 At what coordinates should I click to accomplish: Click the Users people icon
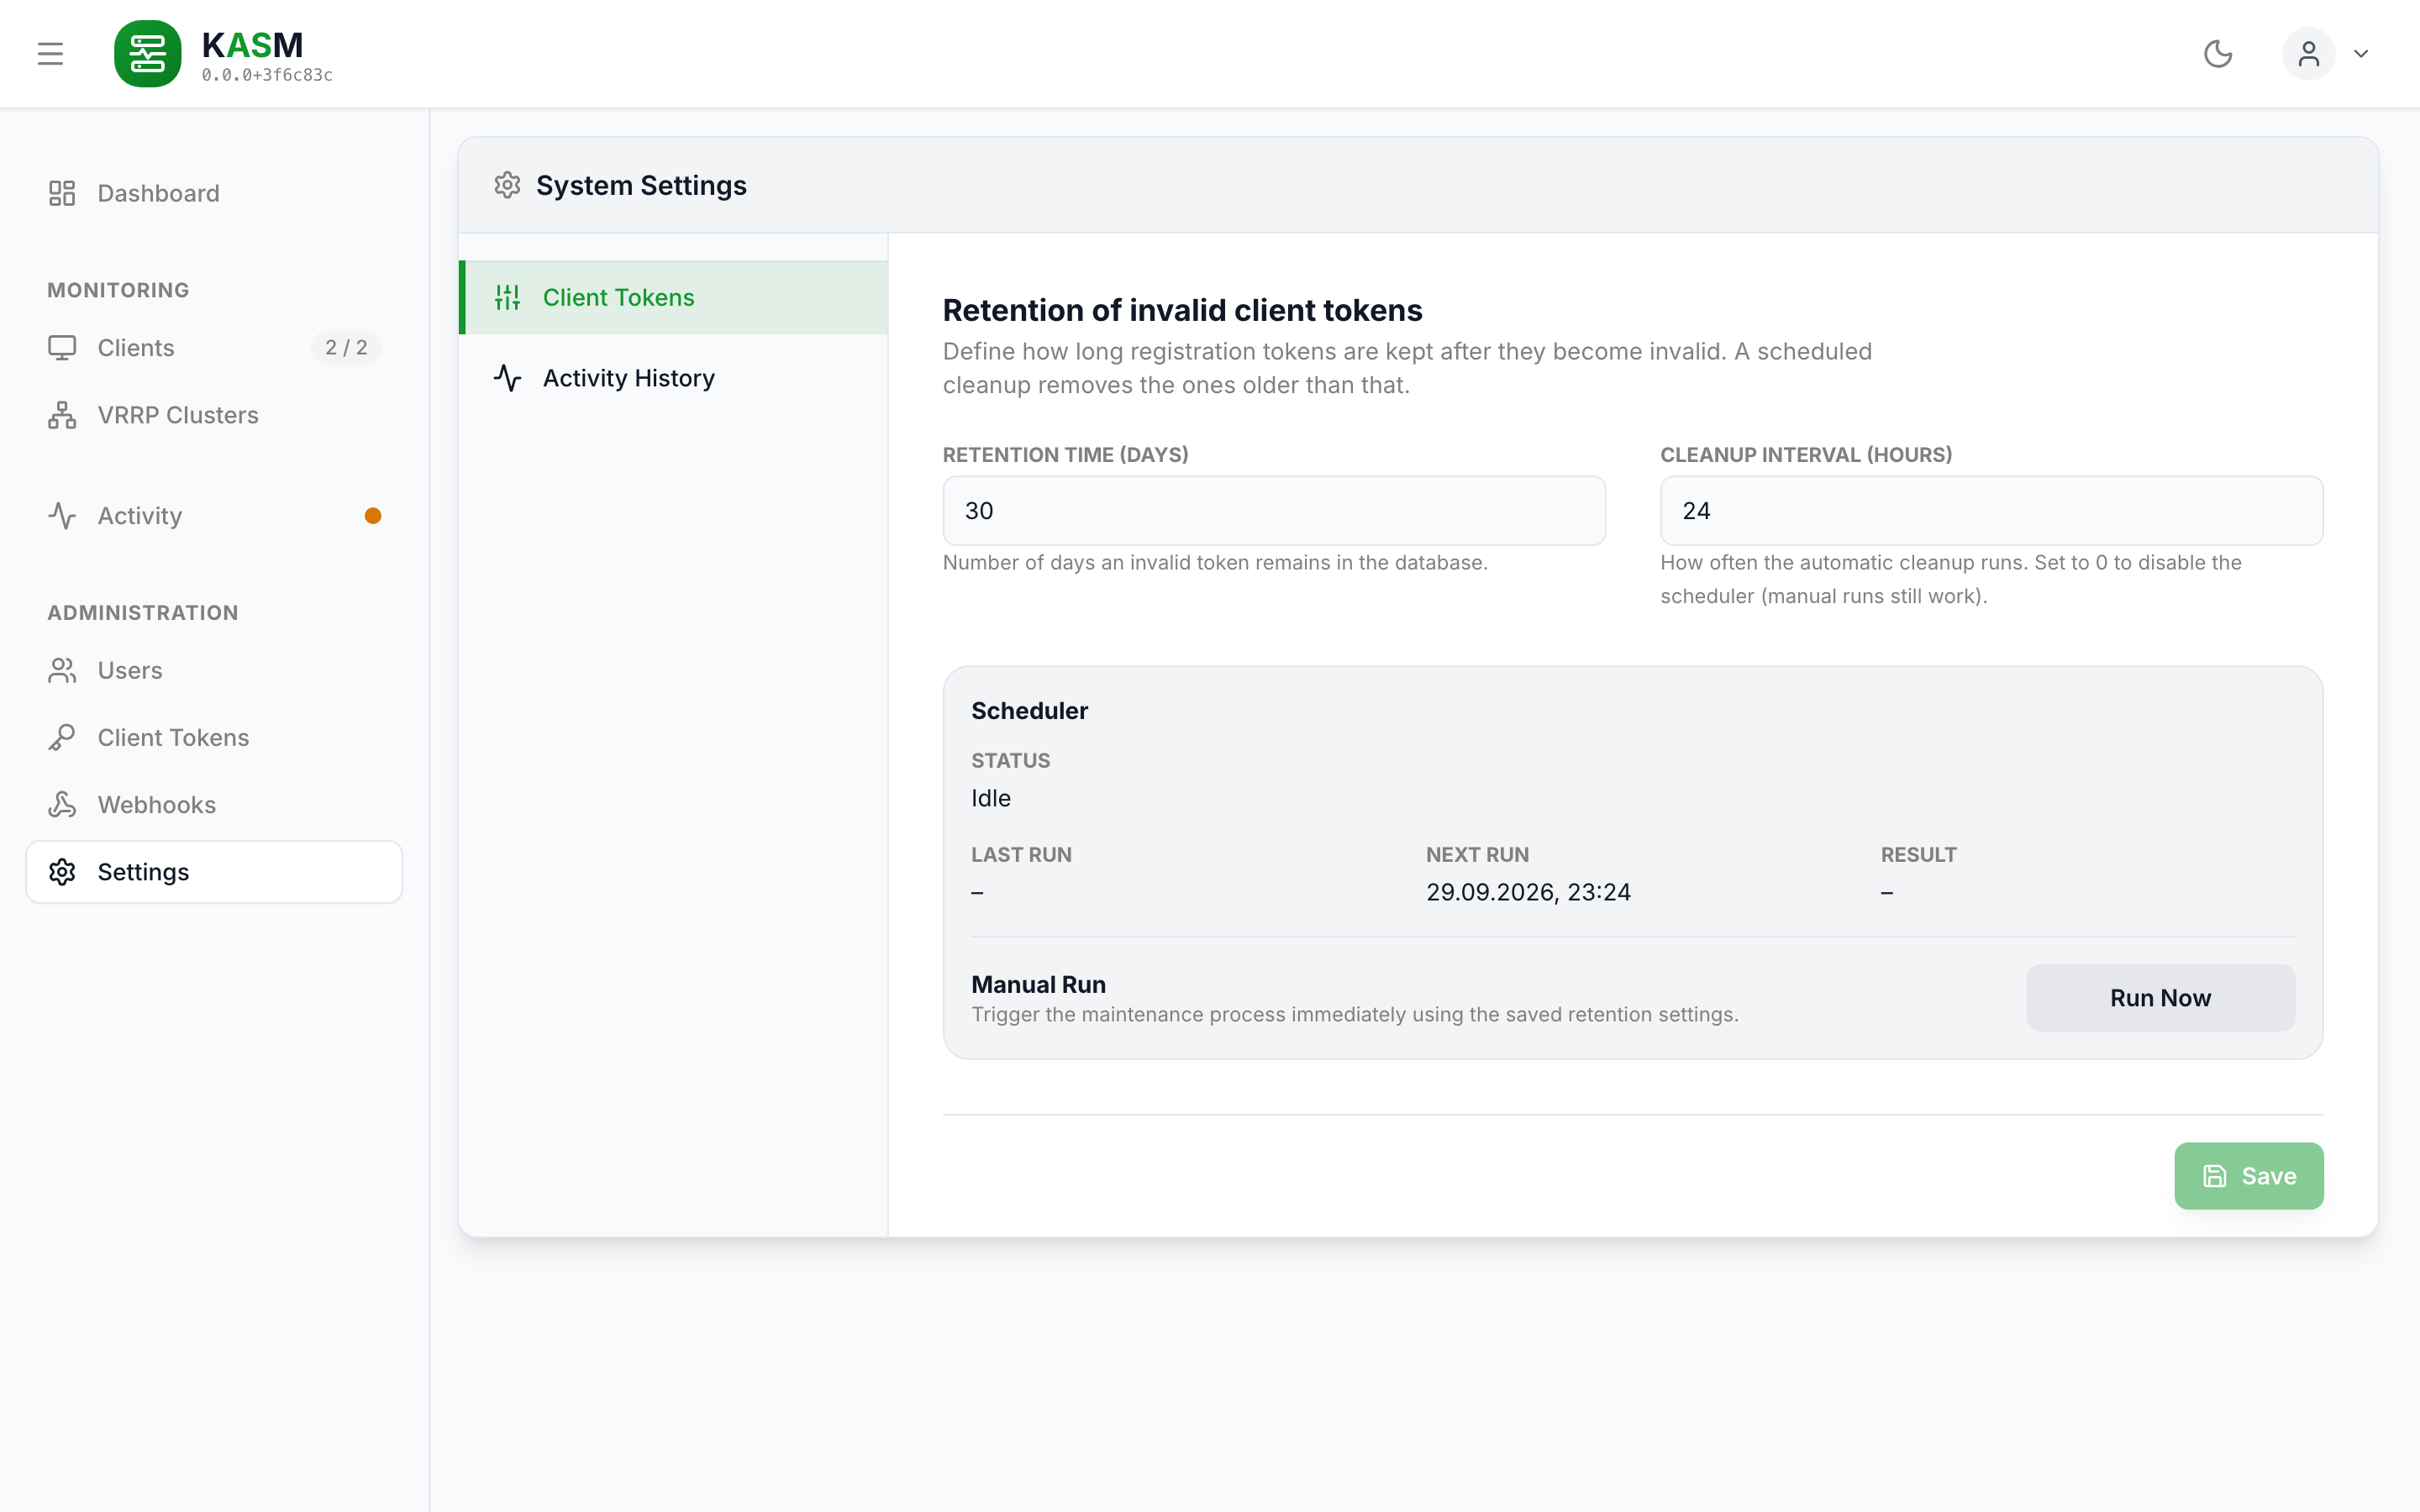[62, 670]
